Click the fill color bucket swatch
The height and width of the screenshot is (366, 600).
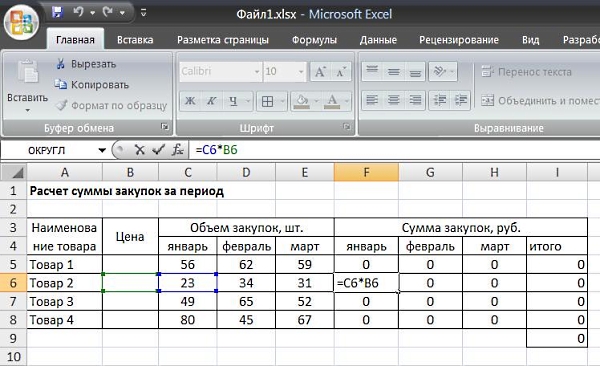pyautogui.click(x=302, y=101)
